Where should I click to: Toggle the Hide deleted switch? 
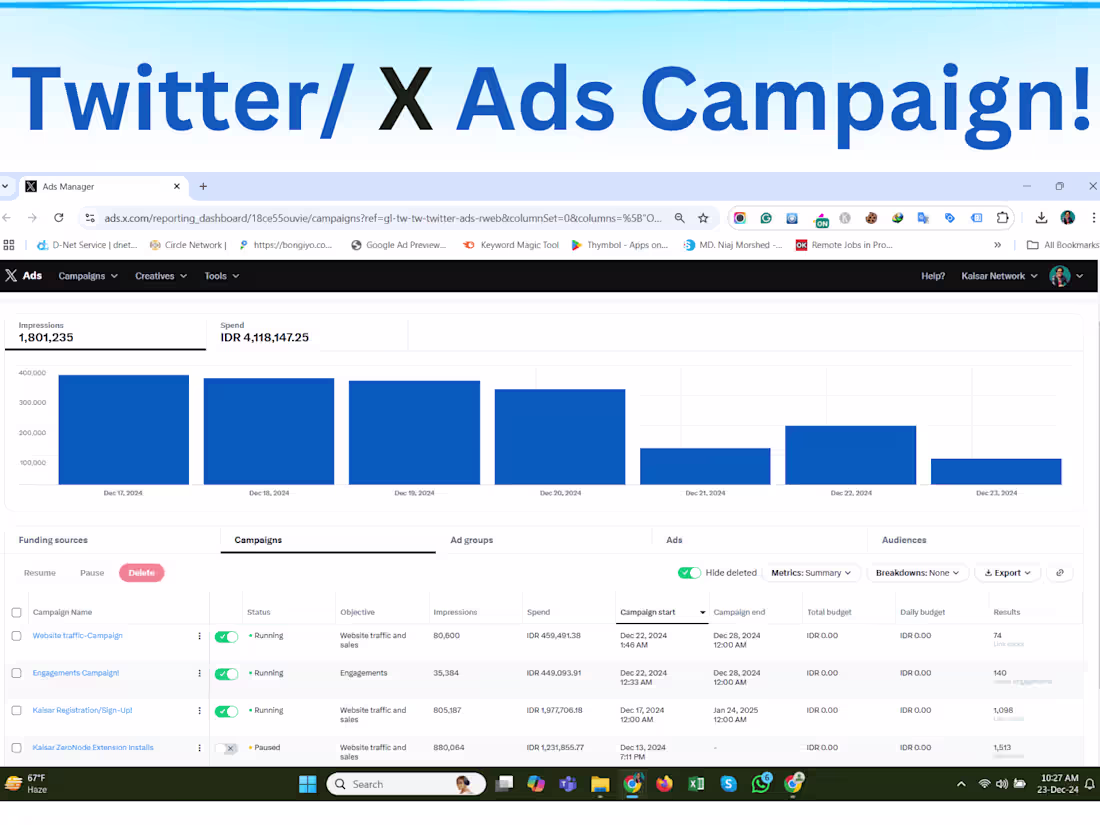point(689,573)
